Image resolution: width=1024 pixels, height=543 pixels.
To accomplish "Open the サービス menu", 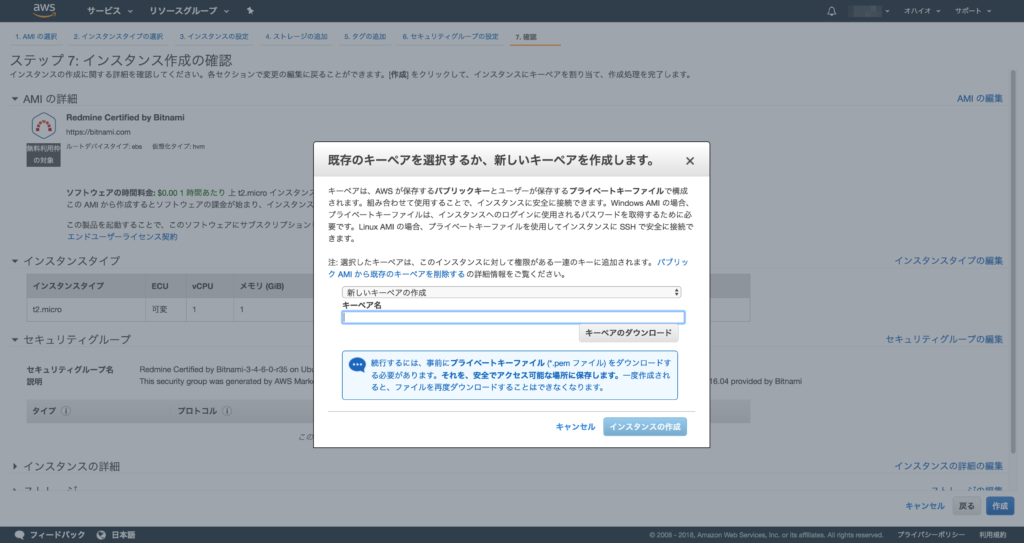I will point(109,11).
